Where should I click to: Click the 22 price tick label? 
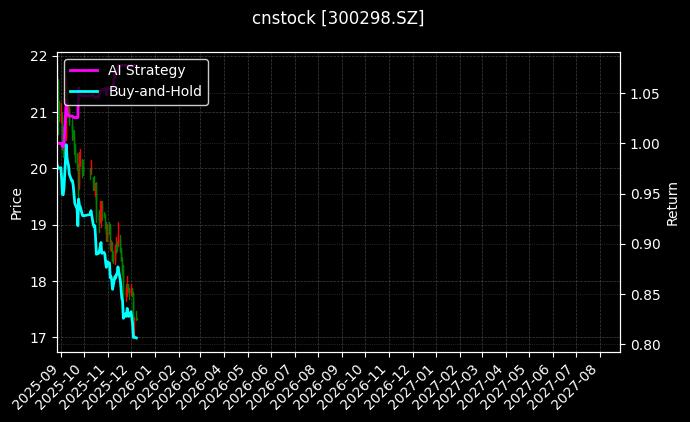(38, 56)
